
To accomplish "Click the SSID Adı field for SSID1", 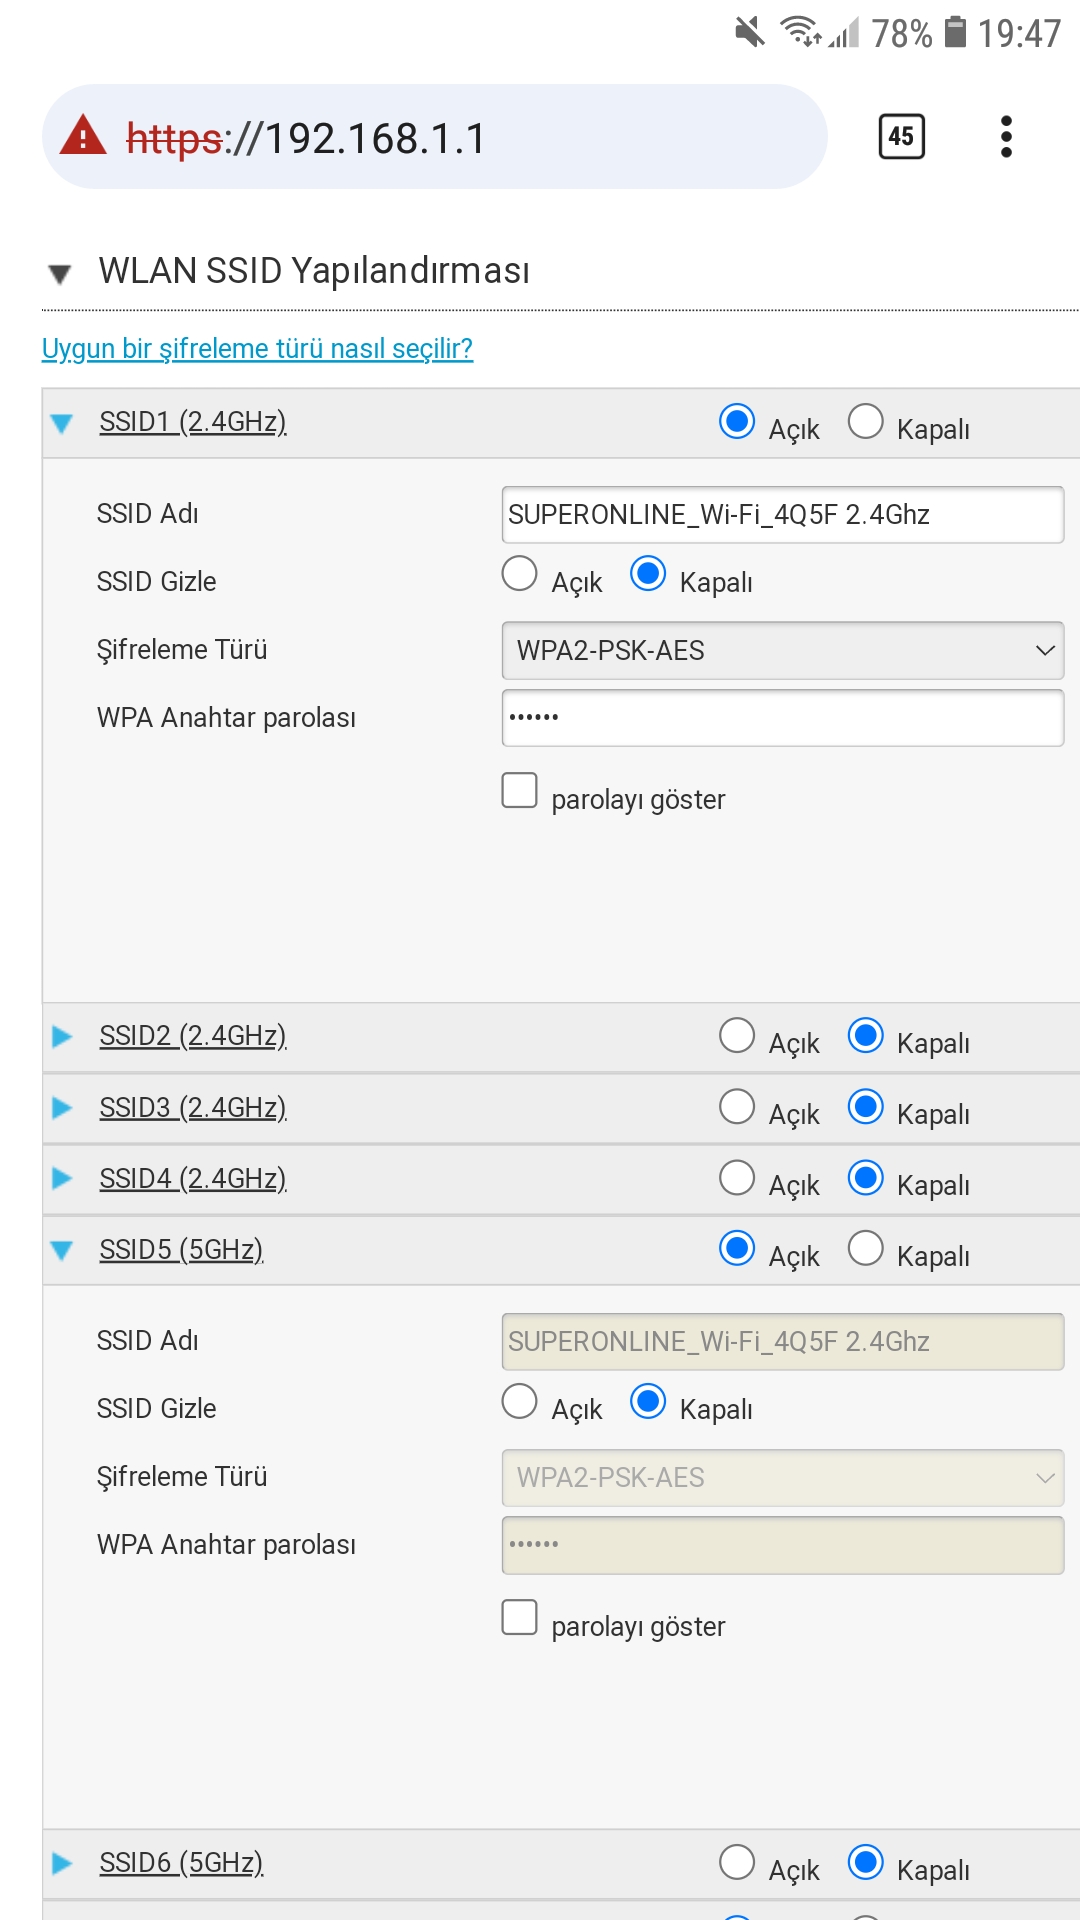I will (x=782, y=515).
